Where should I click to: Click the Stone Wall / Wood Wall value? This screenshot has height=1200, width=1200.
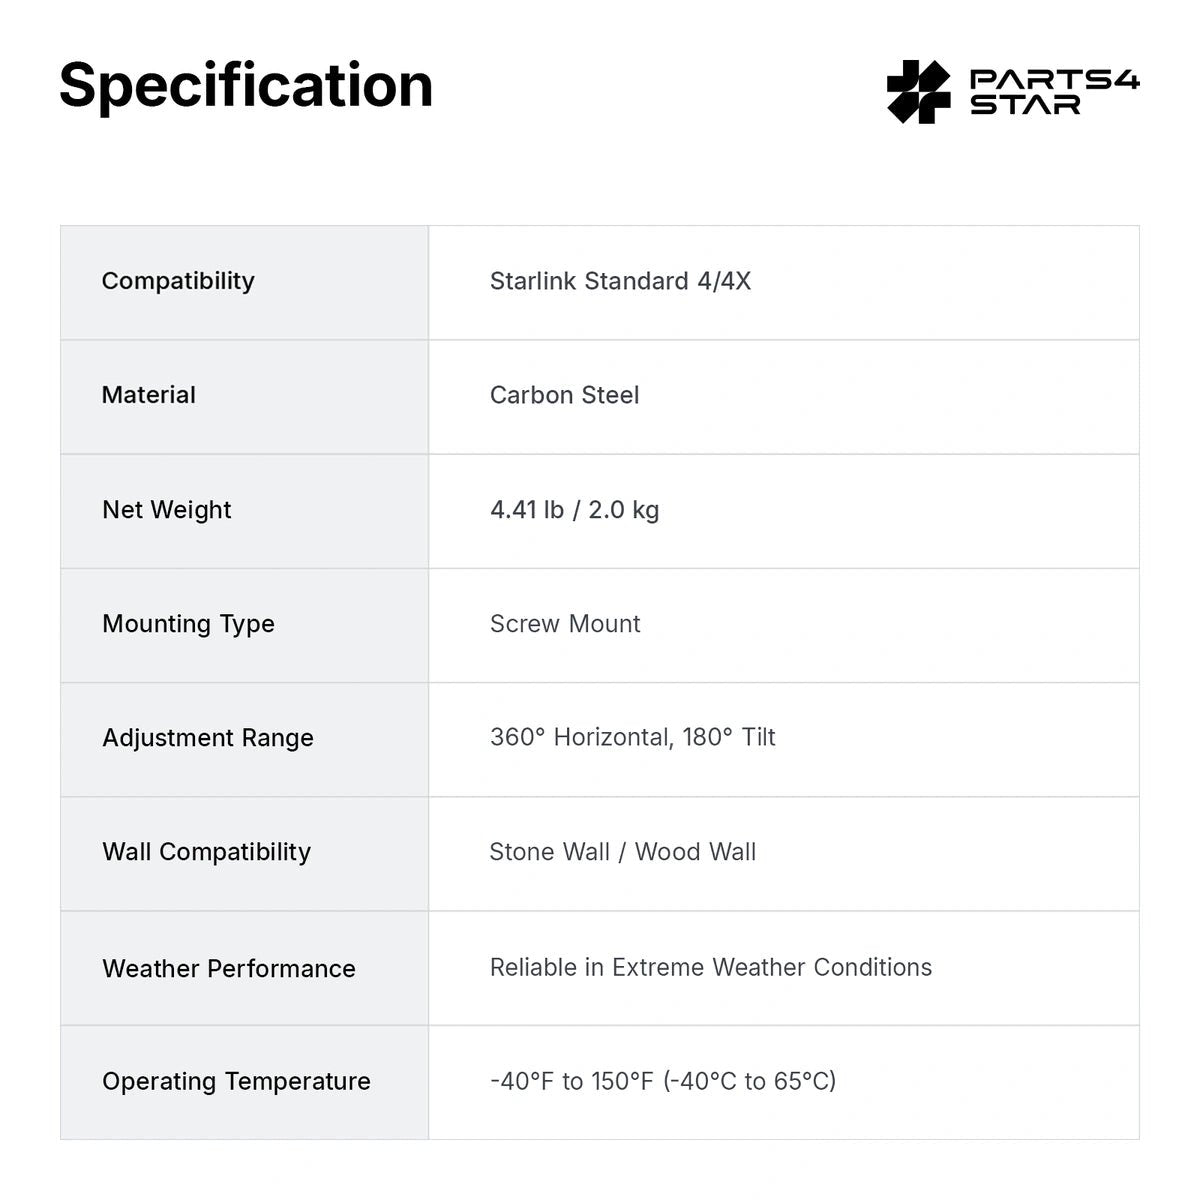click(x=623, y=852)
